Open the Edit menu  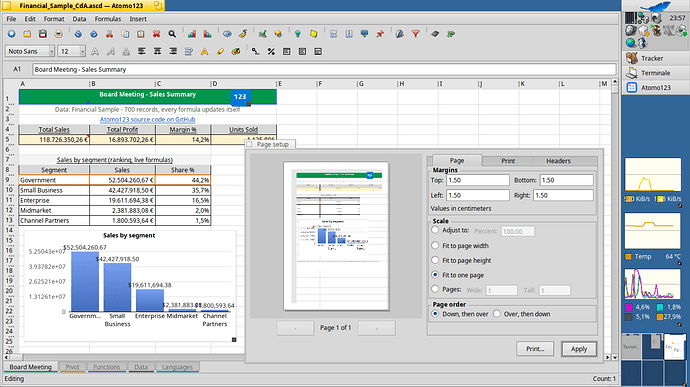coord(30,19)
